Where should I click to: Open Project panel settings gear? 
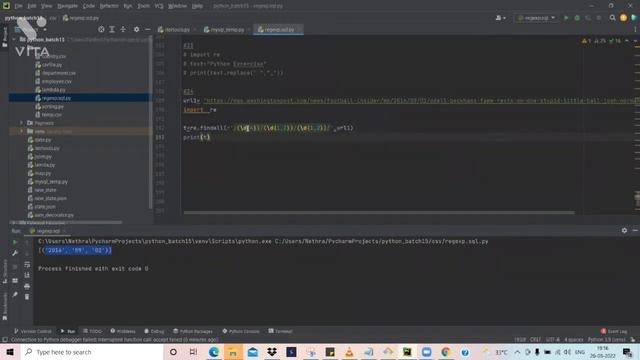click(136, 29)
